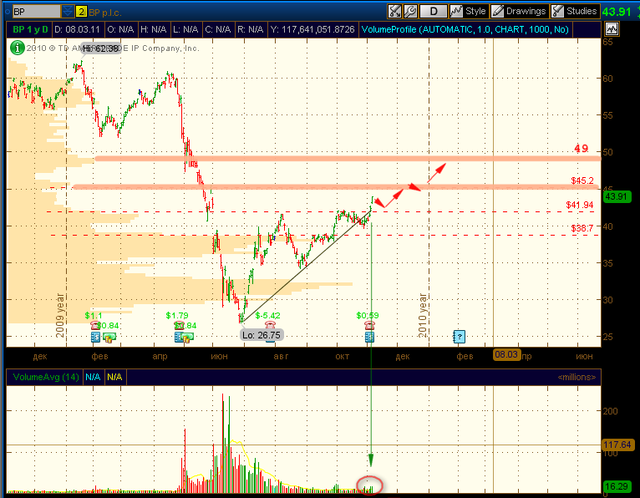Click the phone event icon under $0.59
This screenshot has width=640, height=498.
369,325
